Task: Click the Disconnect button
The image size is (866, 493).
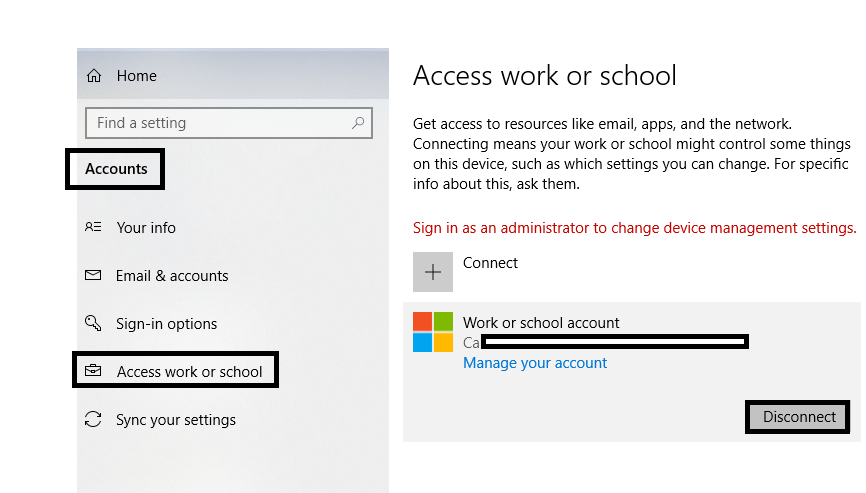Action: coord(798,417)
